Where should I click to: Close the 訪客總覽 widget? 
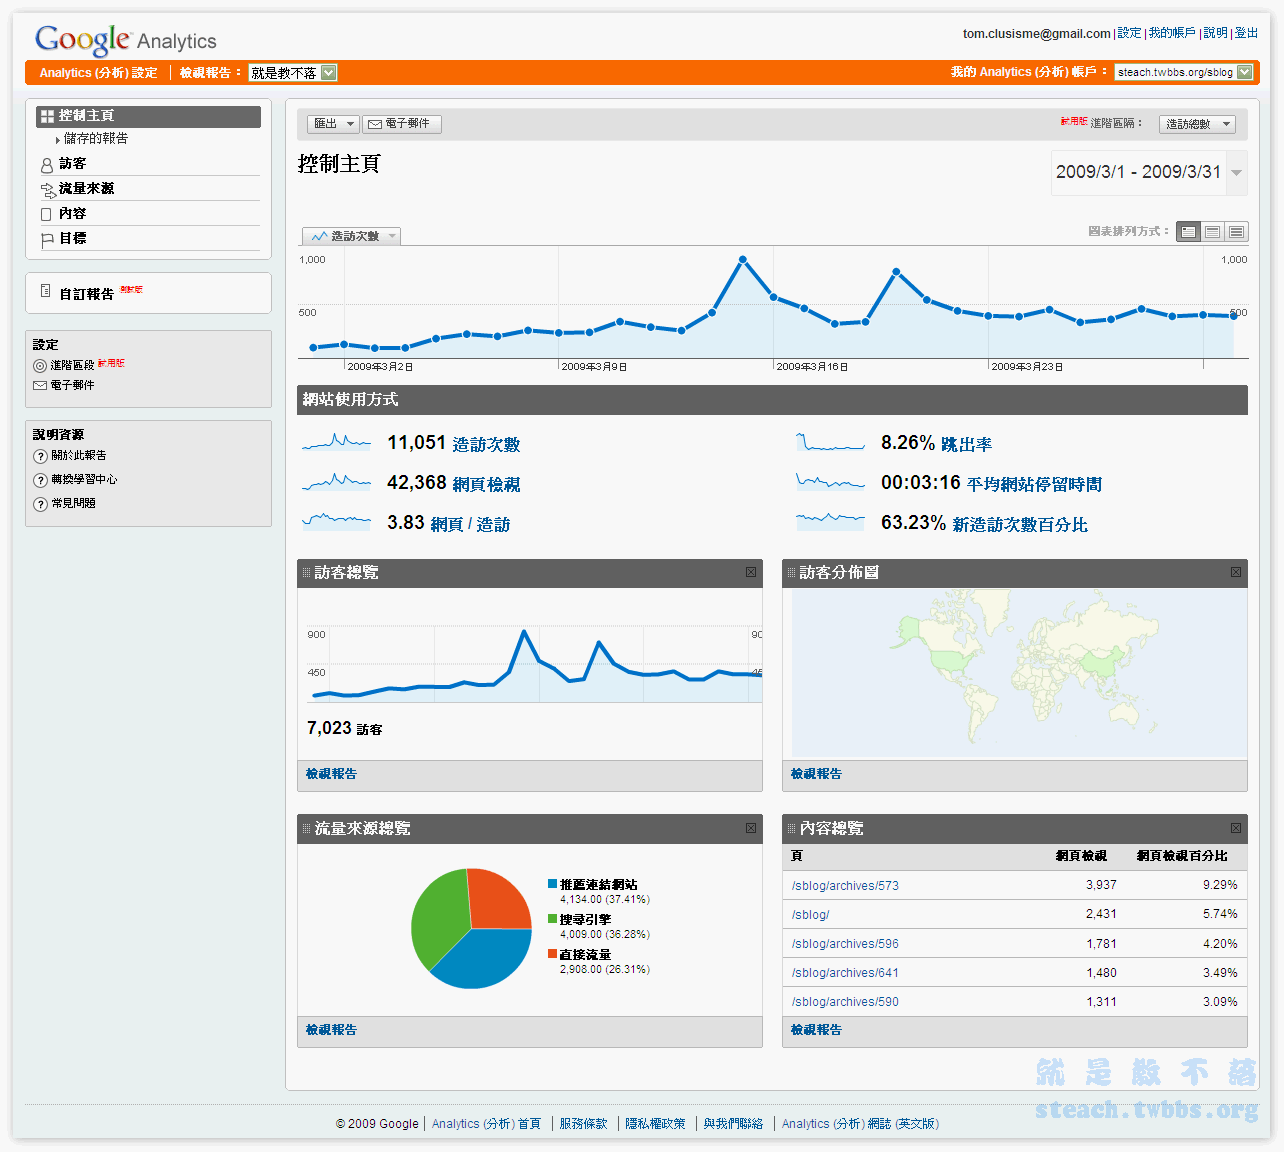(750, 572)
